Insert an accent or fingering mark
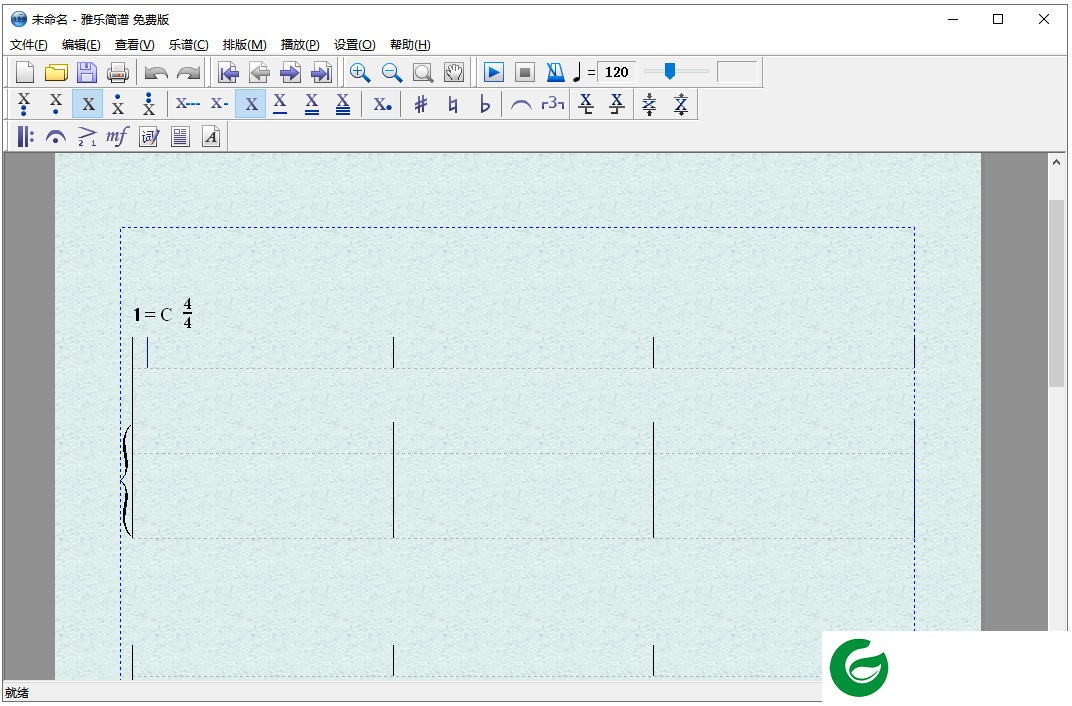1072x706 pixels. coord(87,136)
